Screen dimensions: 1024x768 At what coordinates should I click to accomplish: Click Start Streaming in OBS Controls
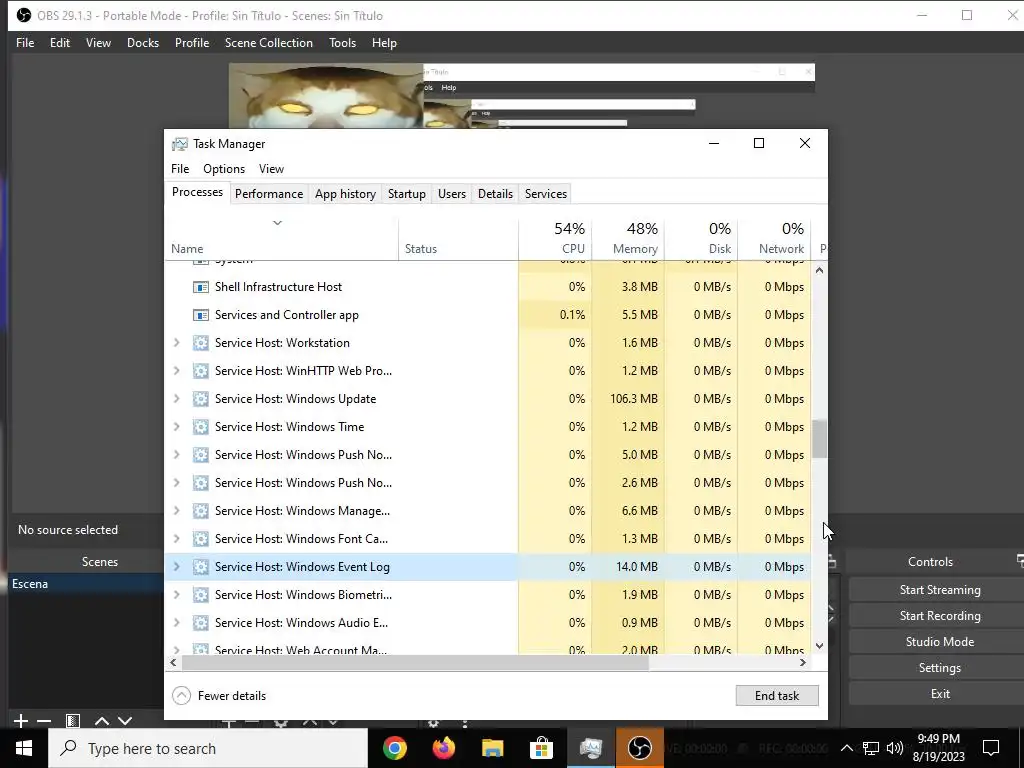click(x=940, y=590)
